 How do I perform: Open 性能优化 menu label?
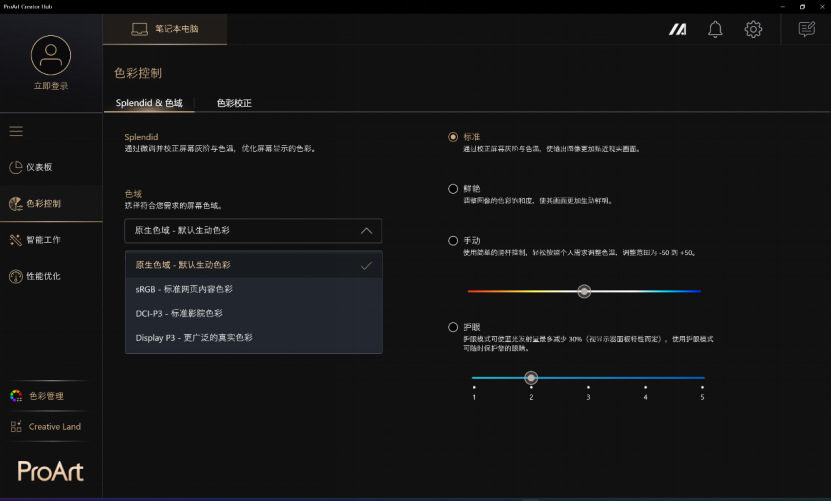coord(43,277)
